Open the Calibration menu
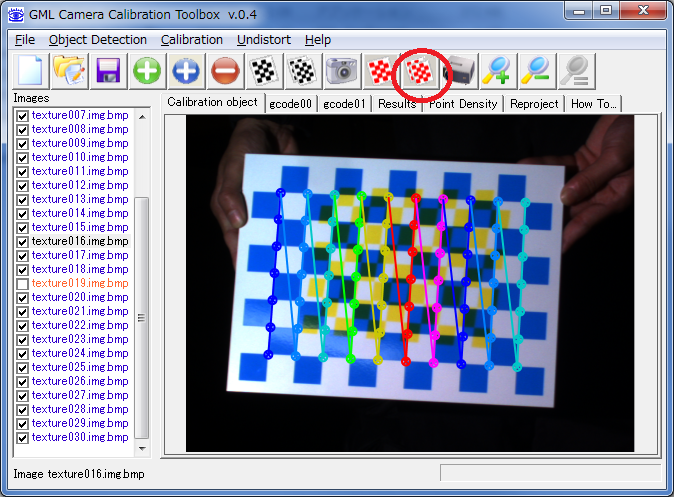The image size is (674, 497). [x=192, y=39]
